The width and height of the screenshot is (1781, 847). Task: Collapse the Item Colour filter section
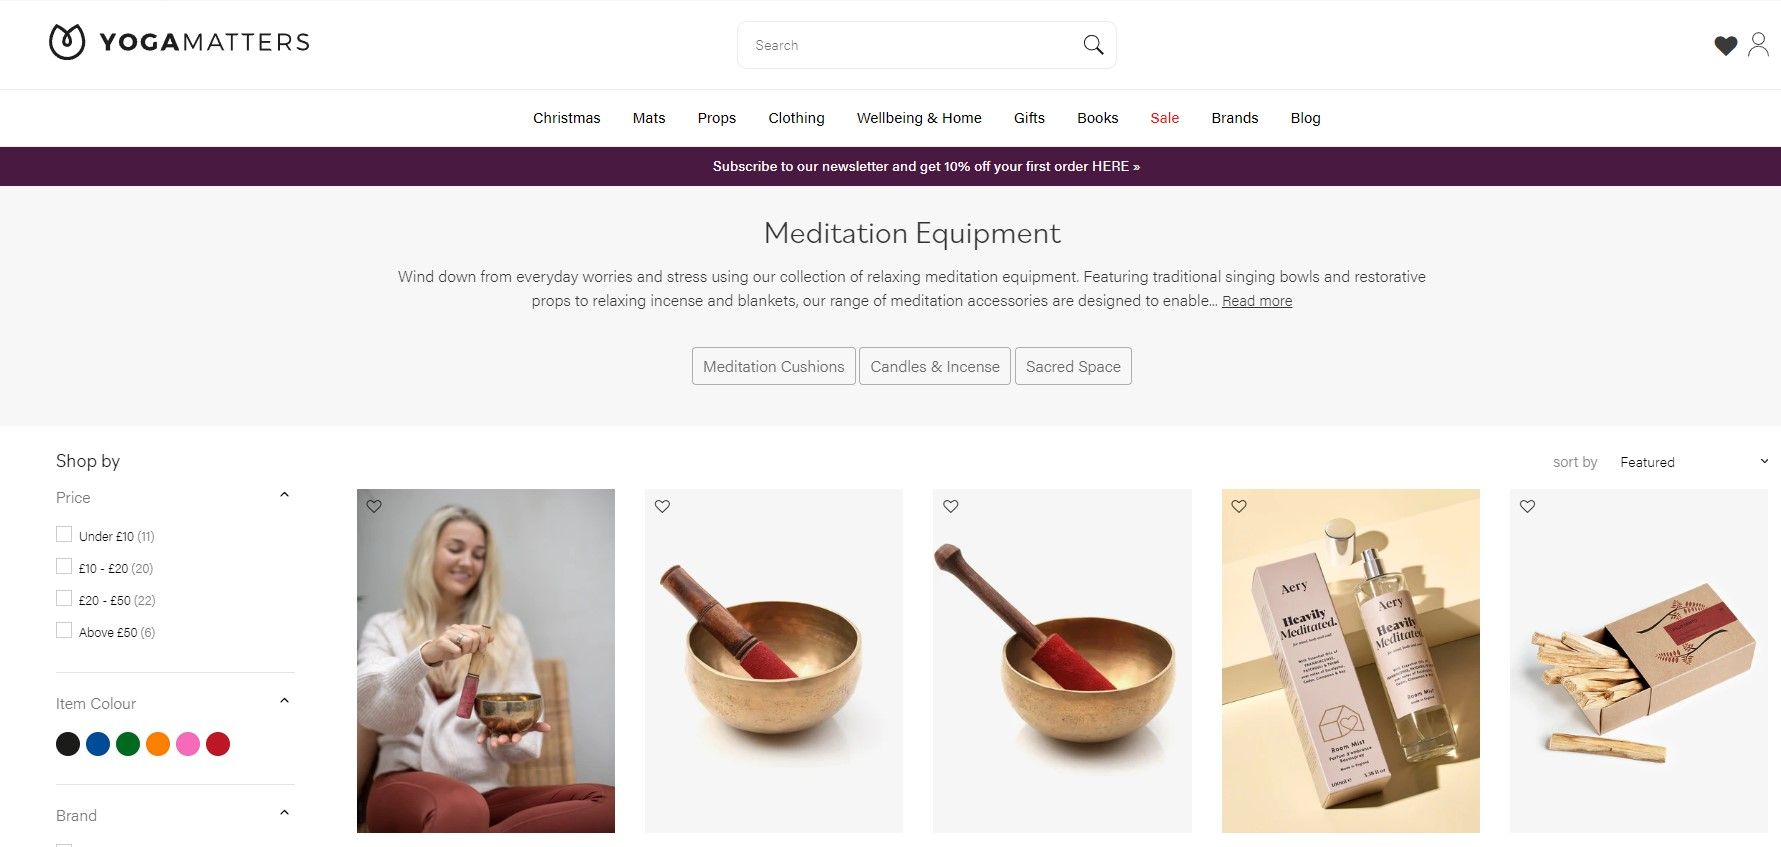pyautogui.click(x=284, y=701)
